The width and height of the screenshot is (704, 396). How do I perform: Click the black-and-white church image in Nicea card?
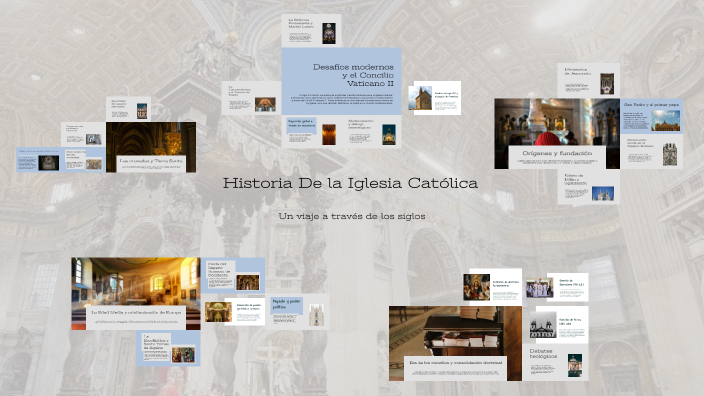click(543, 325)
